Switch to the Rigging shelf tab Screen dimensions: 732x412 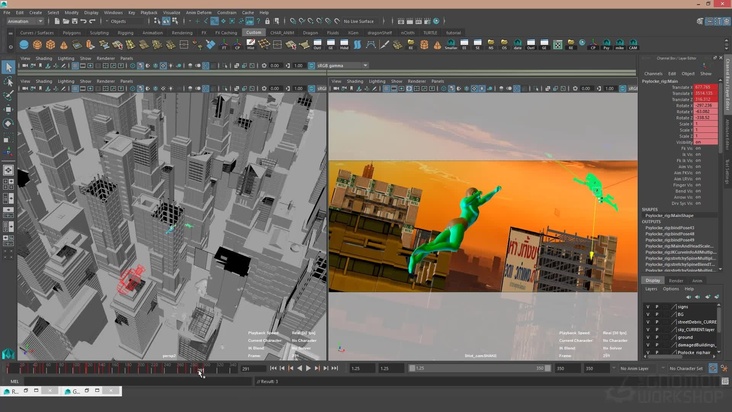pyautogui.click(x=125, y=32)
